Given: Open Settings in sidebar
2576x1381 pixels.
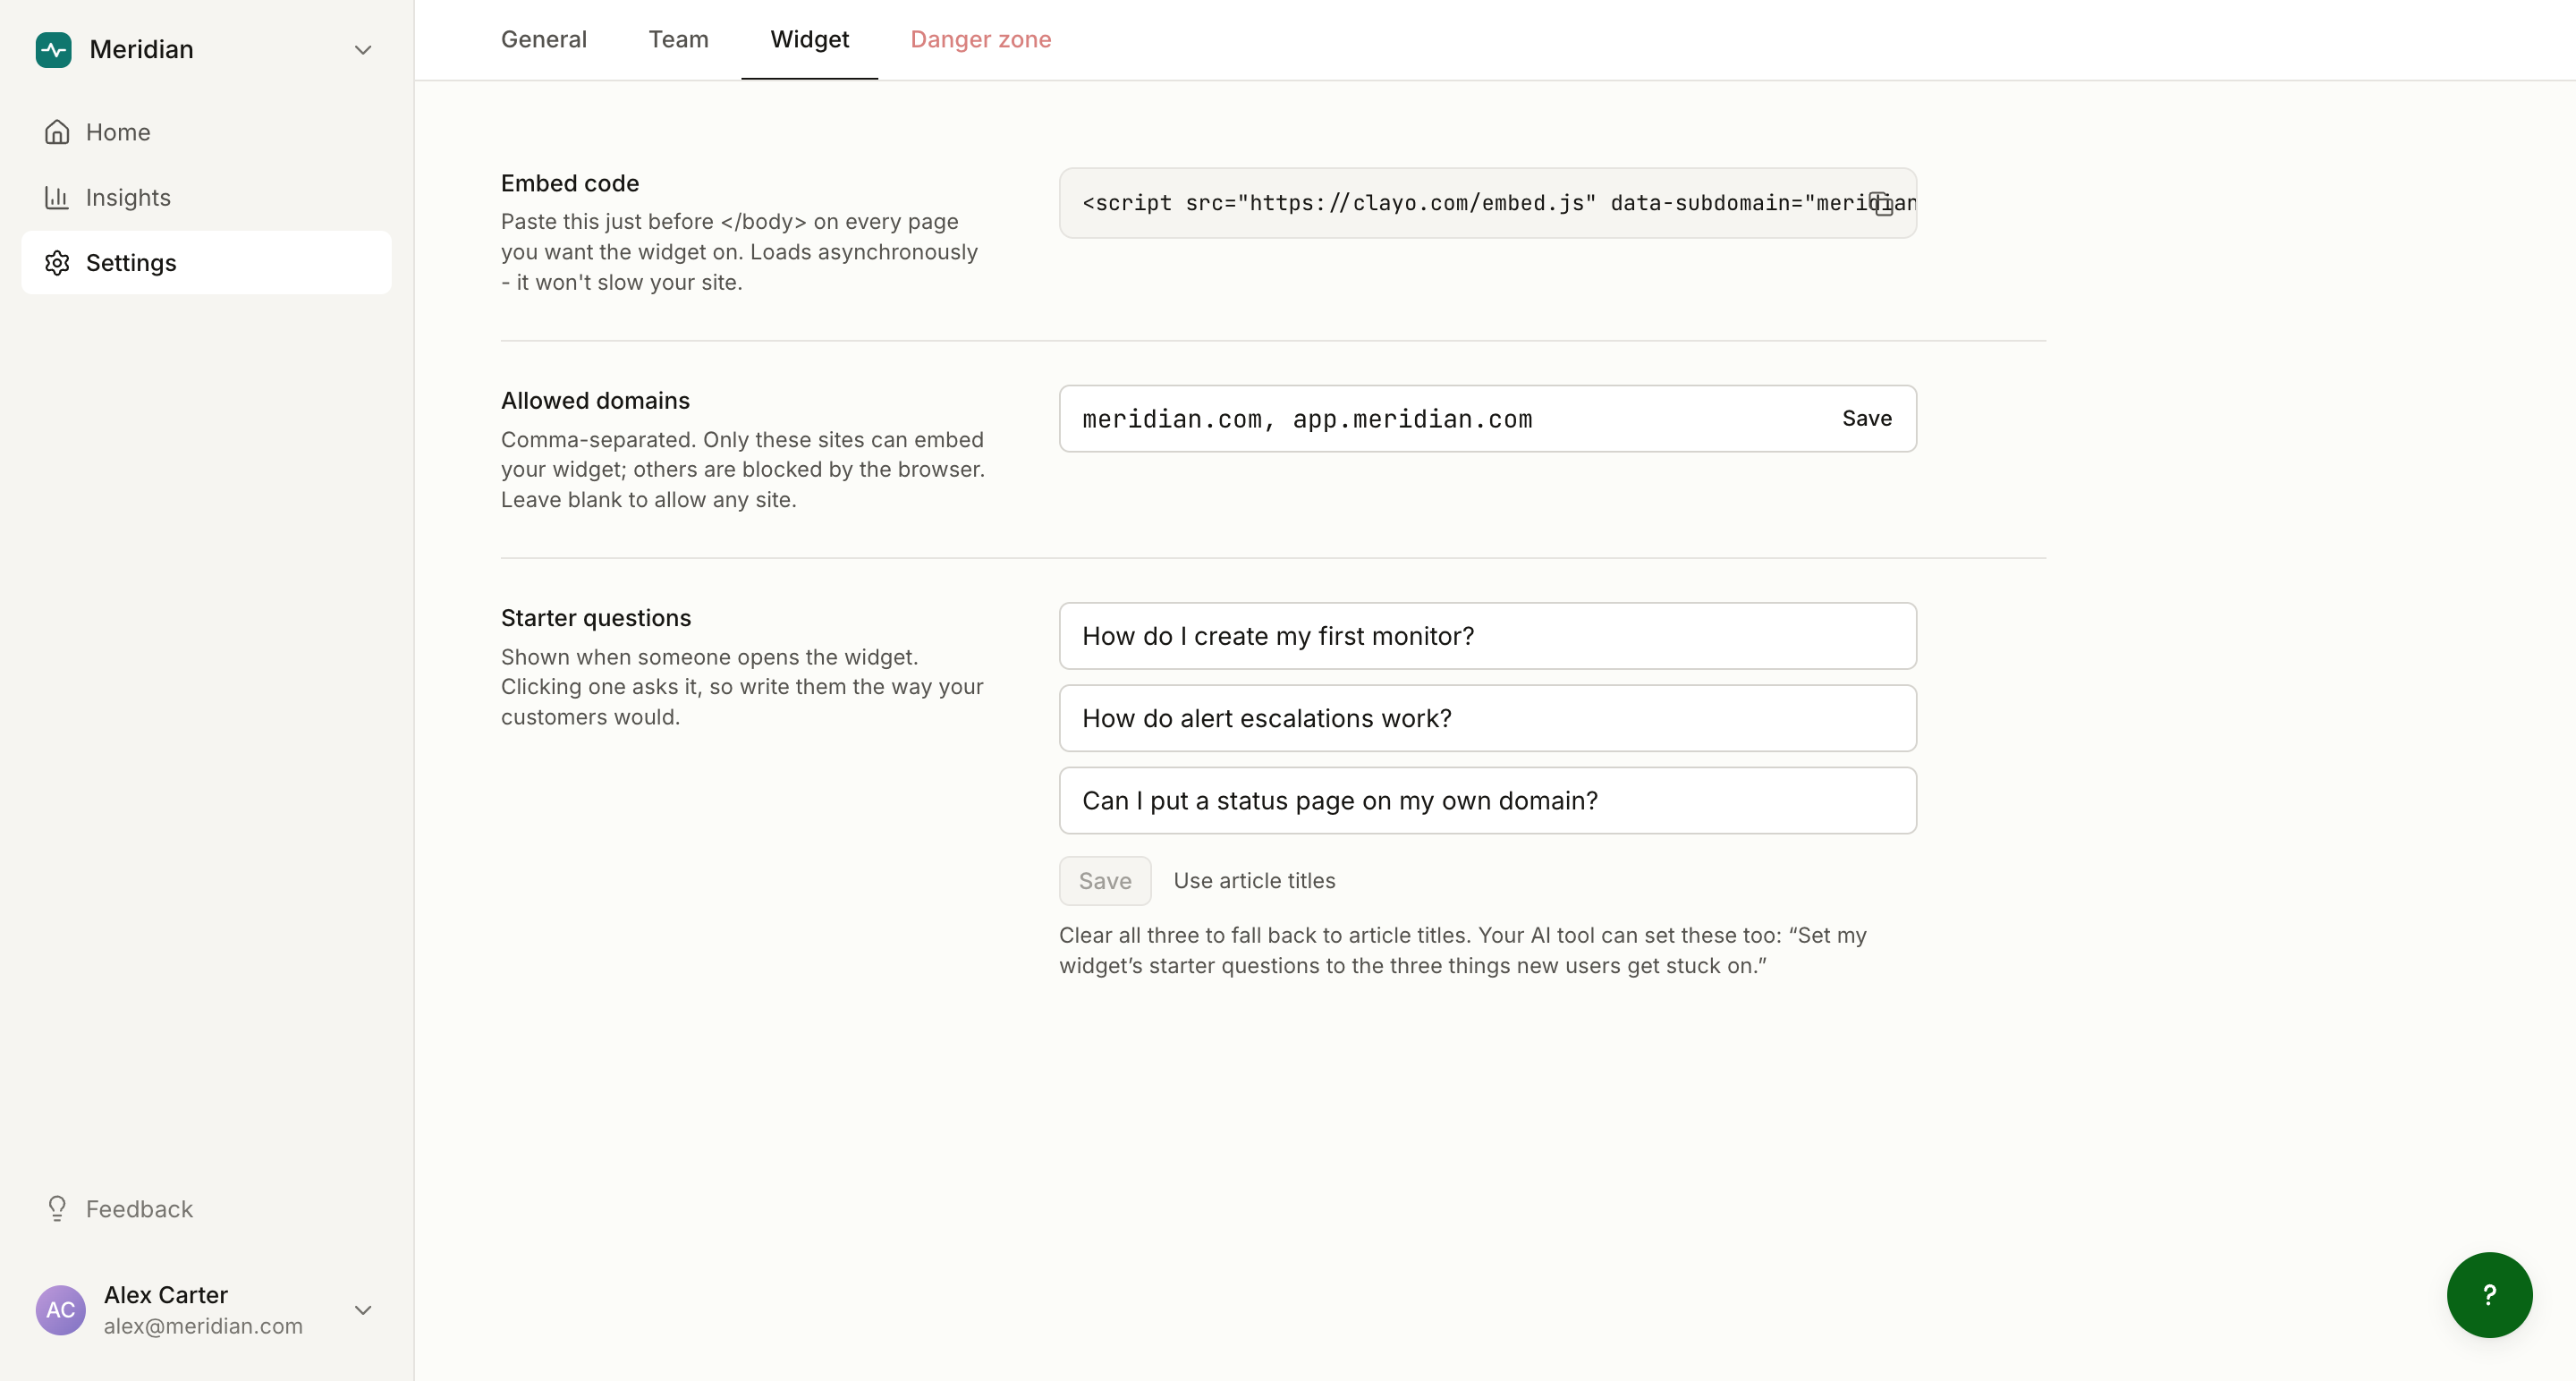Looking at the screenshot, I should coord(206,263).
